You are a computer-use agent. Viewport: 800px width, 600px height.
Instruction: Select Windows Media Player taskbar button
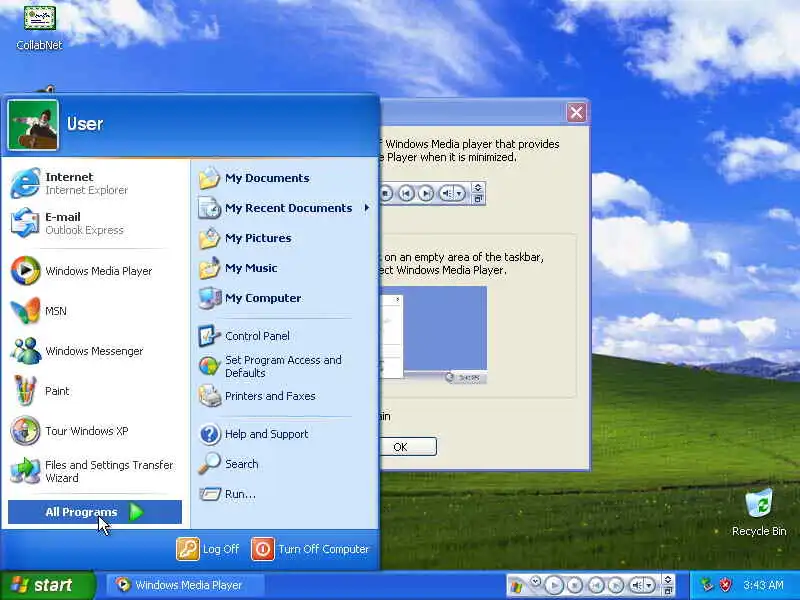pyautogui.click(x=186, y=585)
